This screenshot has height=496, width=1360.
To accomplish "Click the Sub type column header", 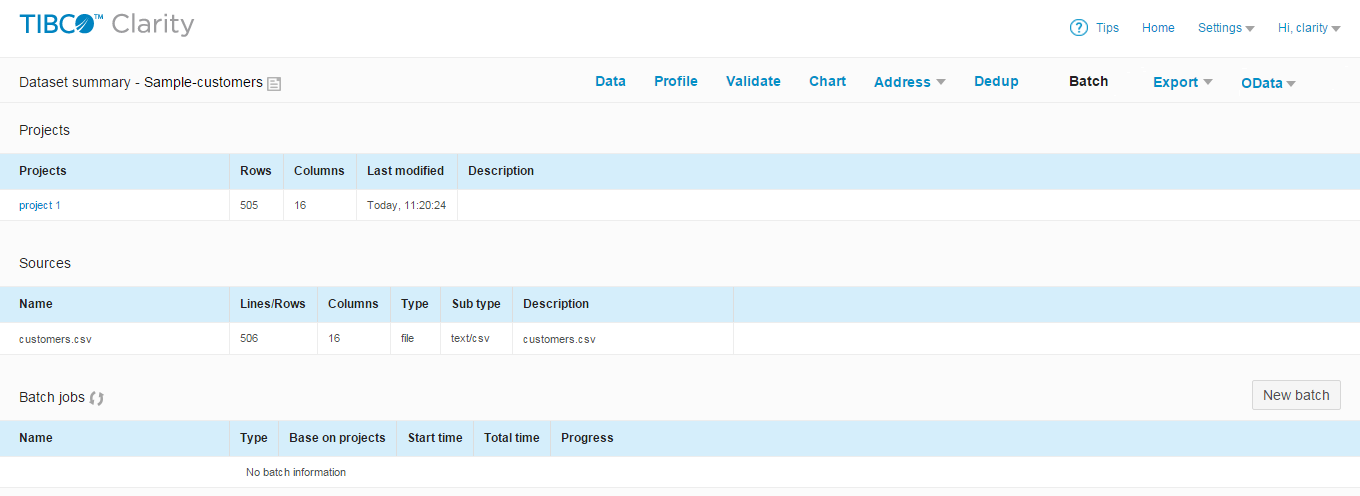I will tap(475, 304).
